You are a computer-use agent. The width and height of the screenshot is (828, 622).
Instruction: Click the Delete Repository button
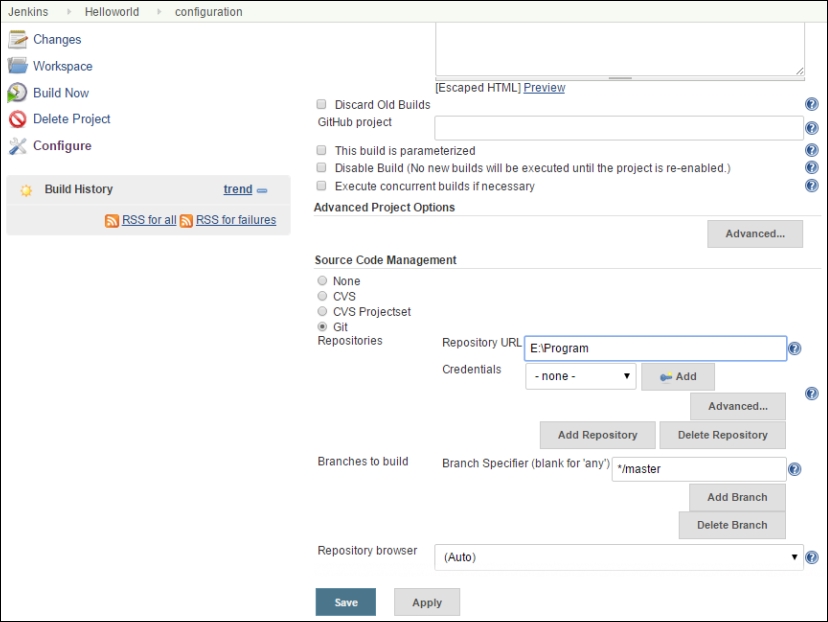(x=722, y=435)
